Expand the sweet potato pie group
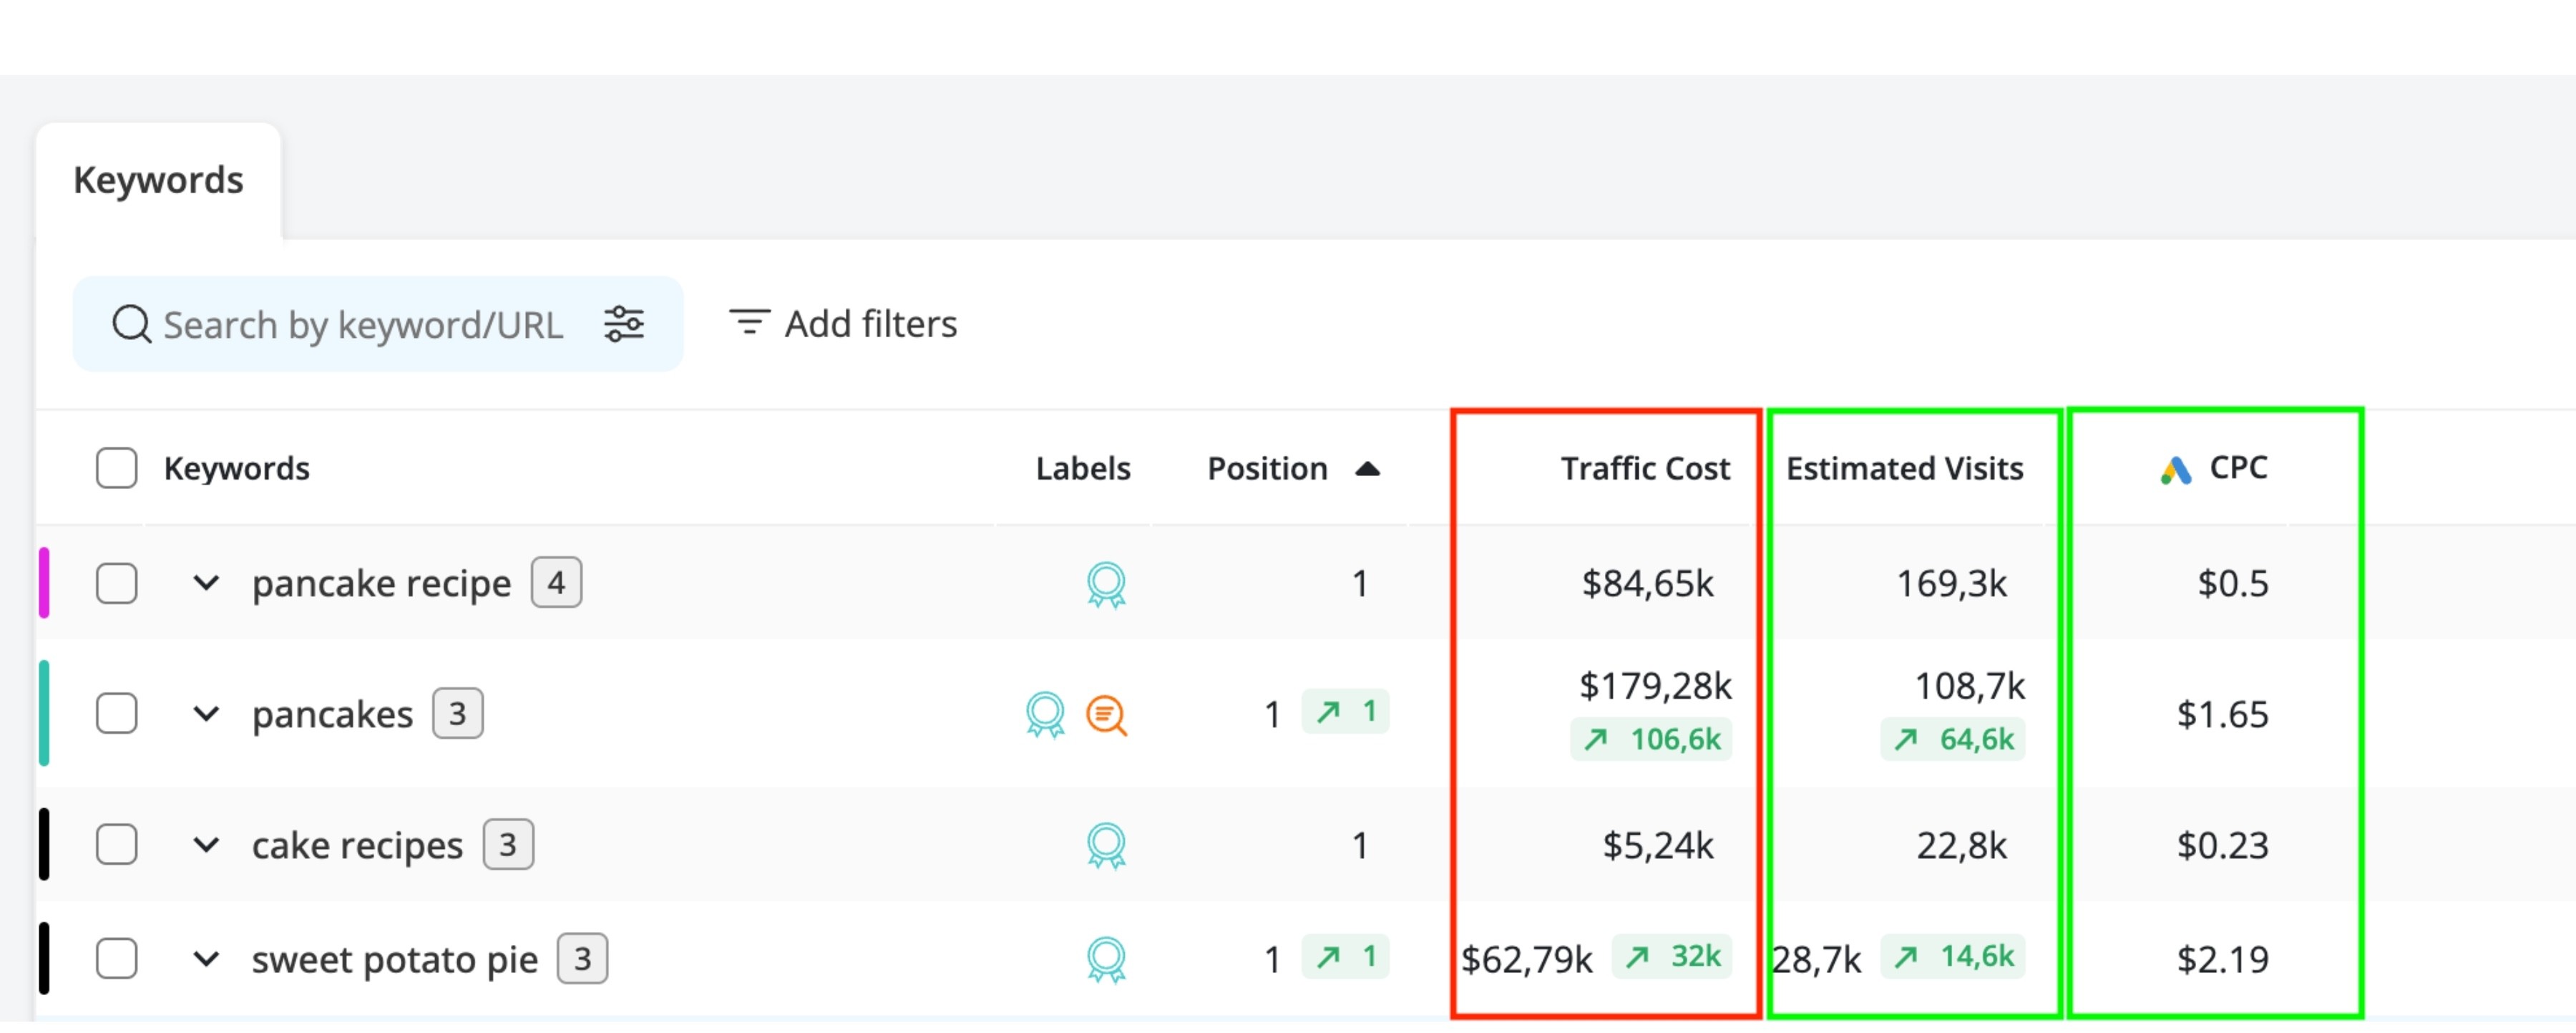The width and height of the screenshot is (2576, 1033). click(206, 959)
